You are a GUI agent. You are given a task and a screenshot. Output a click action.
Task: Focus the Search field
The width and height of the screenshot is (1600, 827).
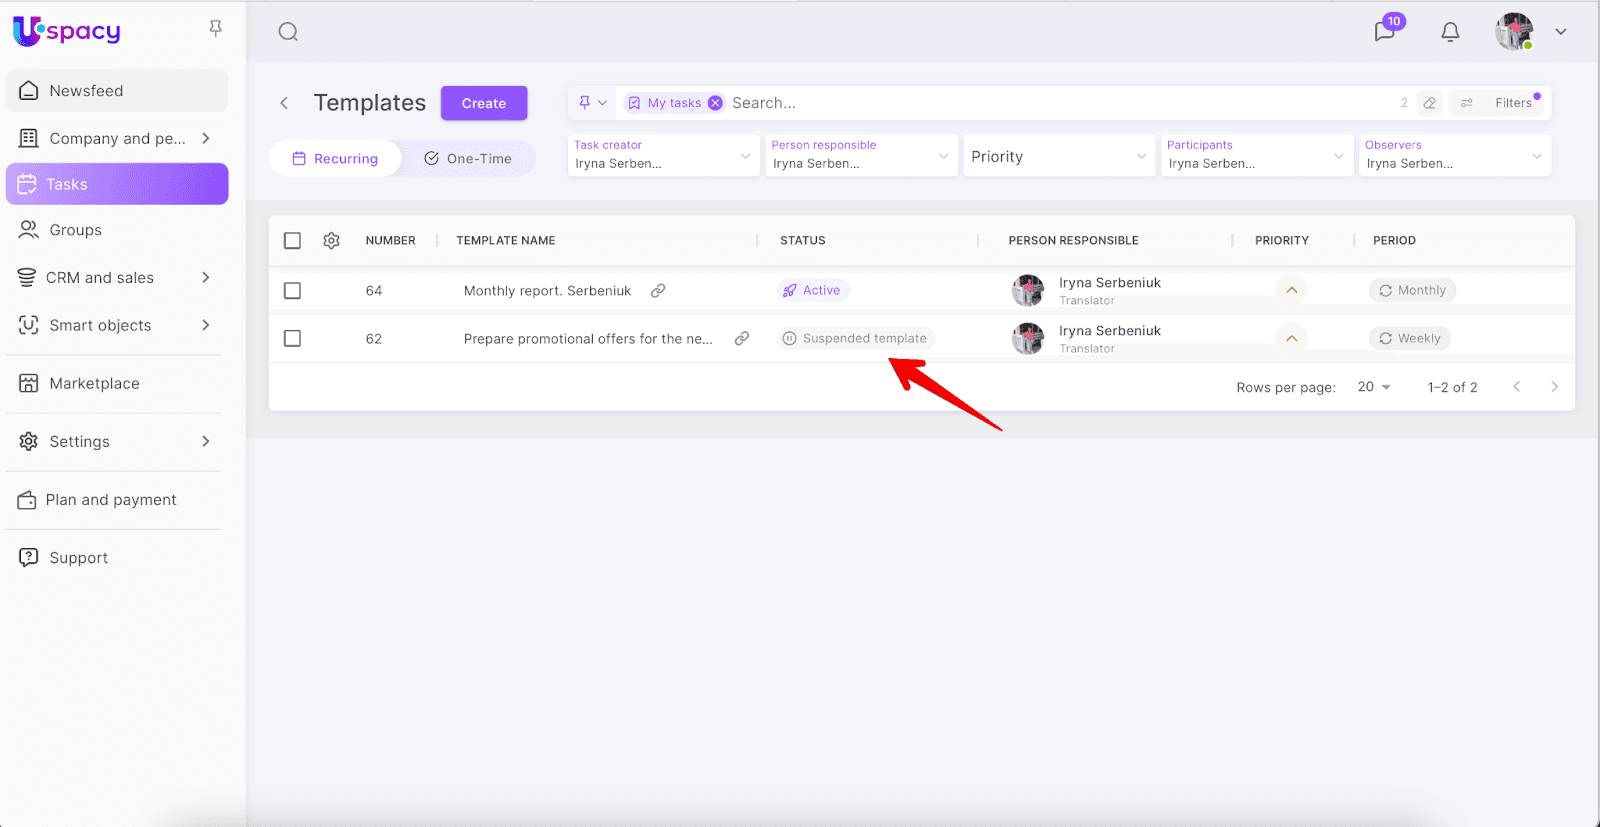click(1060, 103)
